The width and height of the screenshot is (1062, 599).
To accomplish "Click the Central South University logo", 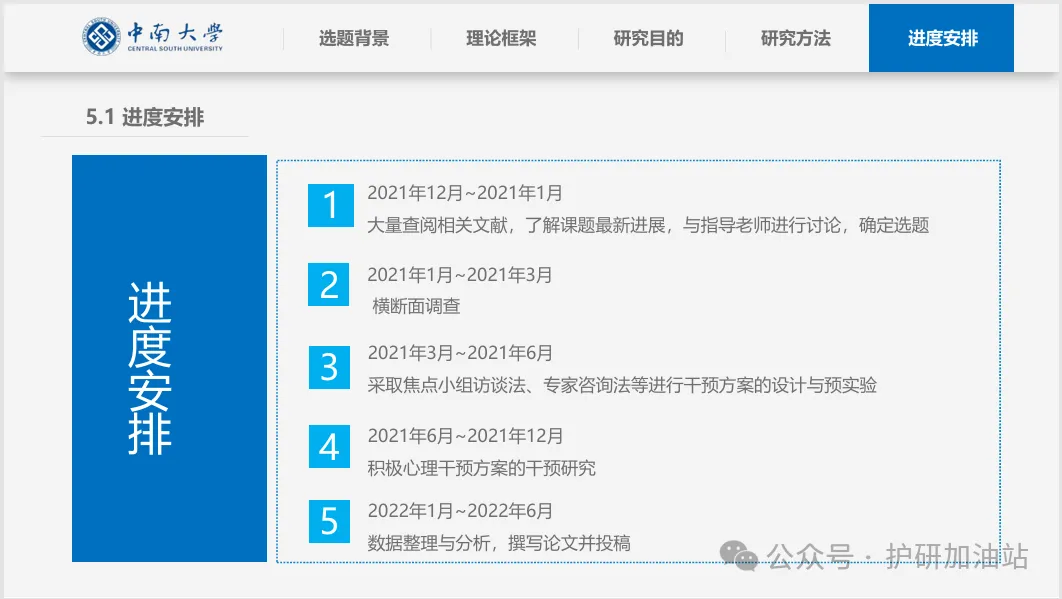I will (153, 37).
